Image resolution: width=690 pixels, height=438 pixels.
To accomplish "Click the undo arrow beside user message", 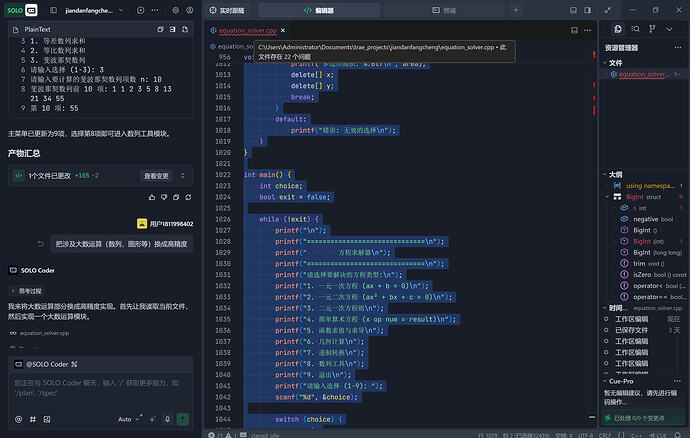I will point(40,244).
